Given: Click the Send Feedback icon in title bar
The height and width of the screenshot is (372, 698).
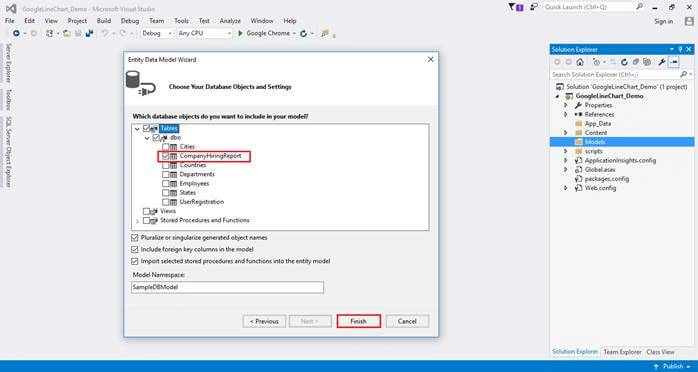Looking at the screenshot, I should click(533, 7).
